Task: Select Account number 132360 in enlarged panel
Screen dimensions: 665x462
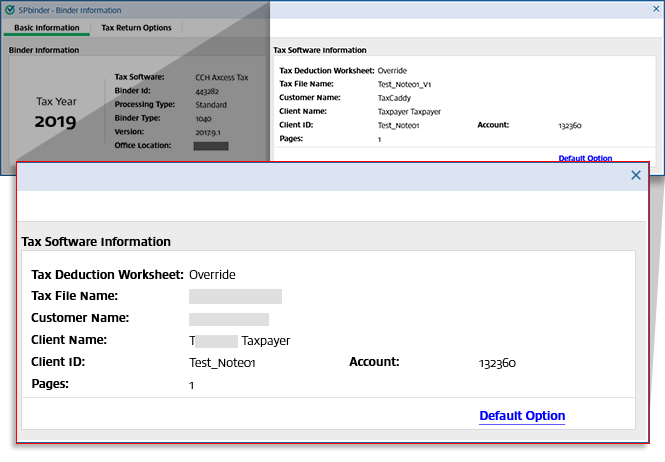Action: [x=497, y=363]
